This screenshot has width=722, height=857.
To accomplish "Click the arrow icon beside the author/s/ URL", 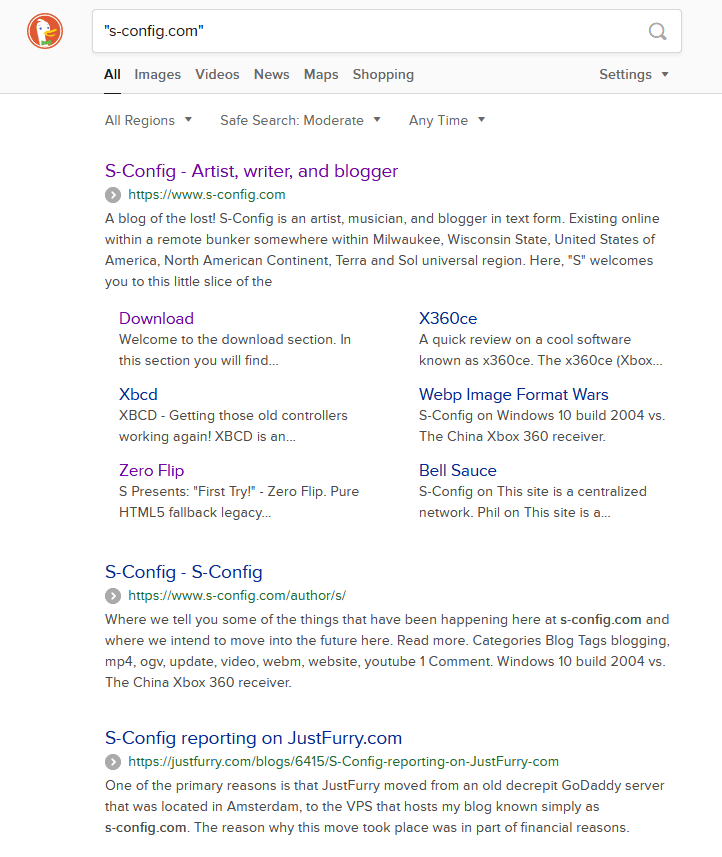I will 113,596.
